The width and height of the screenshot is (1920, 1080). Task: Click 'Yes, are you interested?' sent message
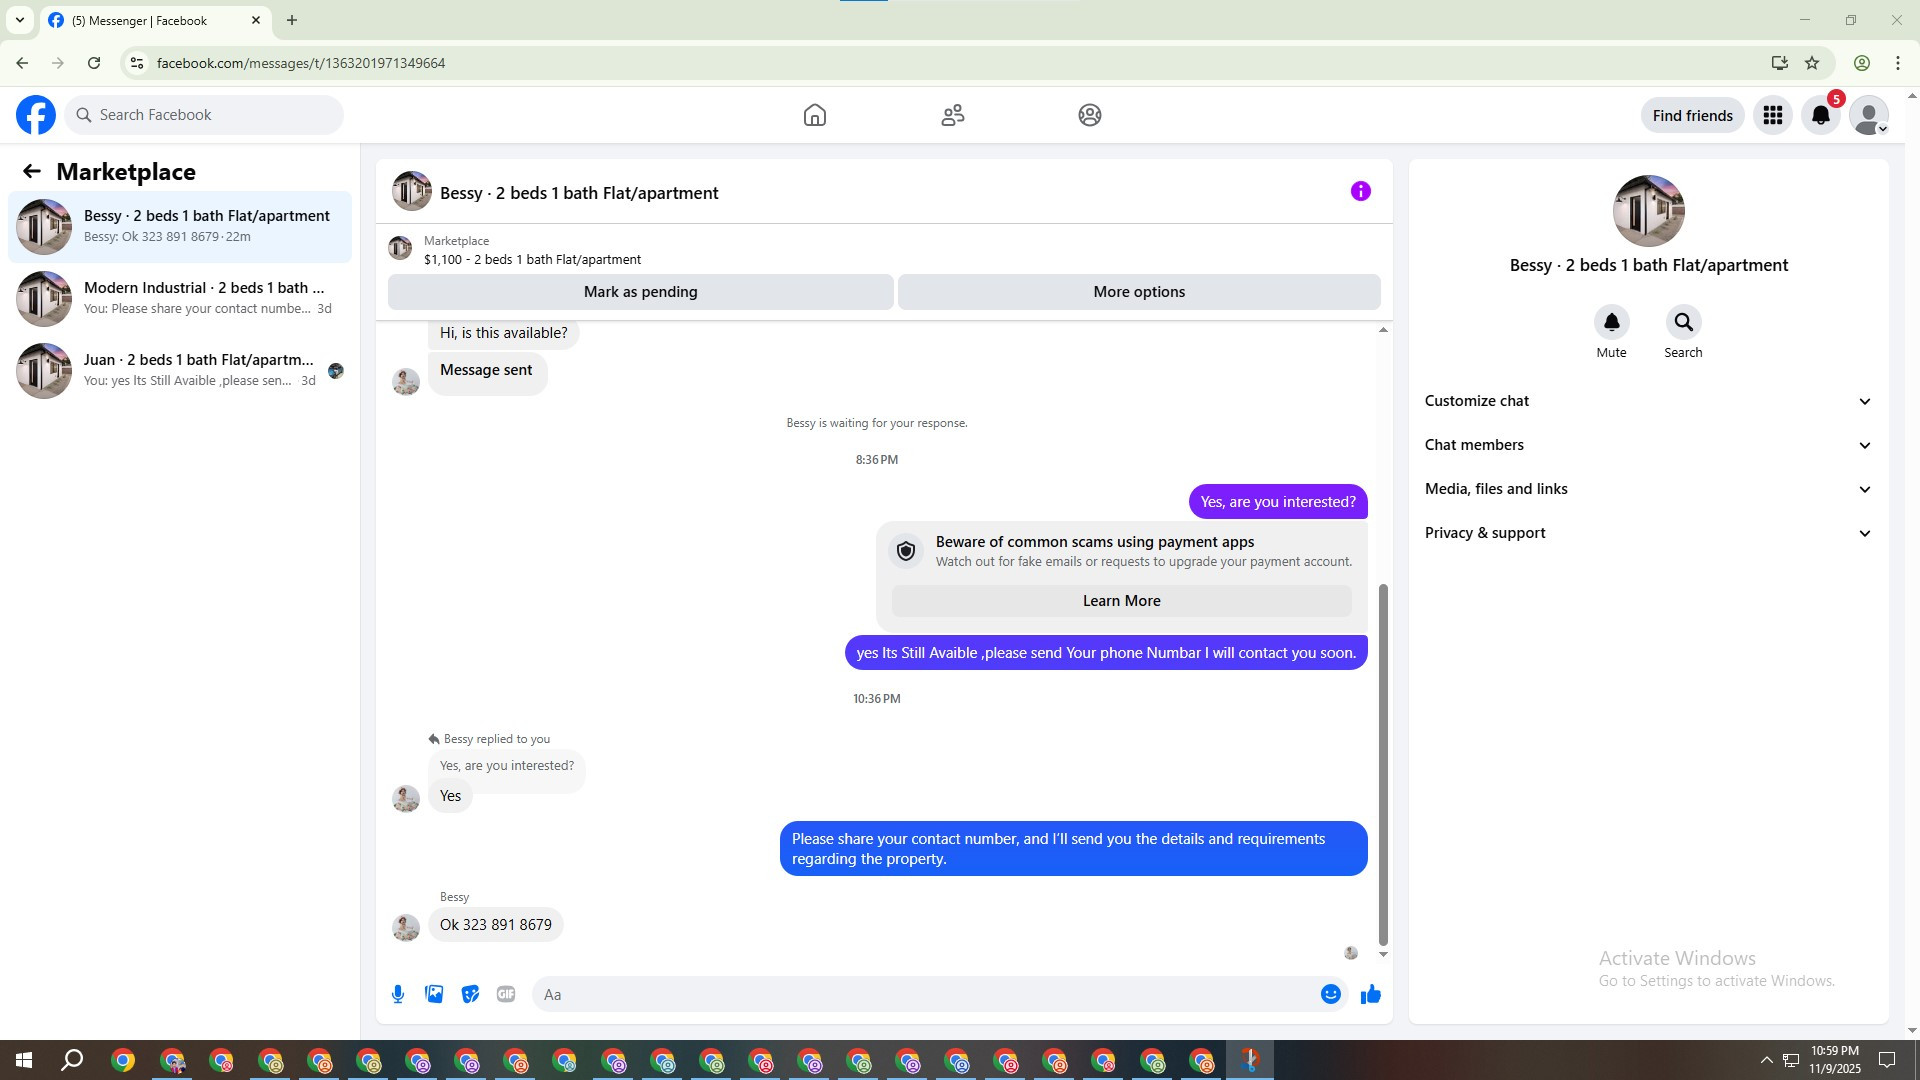coord(1278,502)
